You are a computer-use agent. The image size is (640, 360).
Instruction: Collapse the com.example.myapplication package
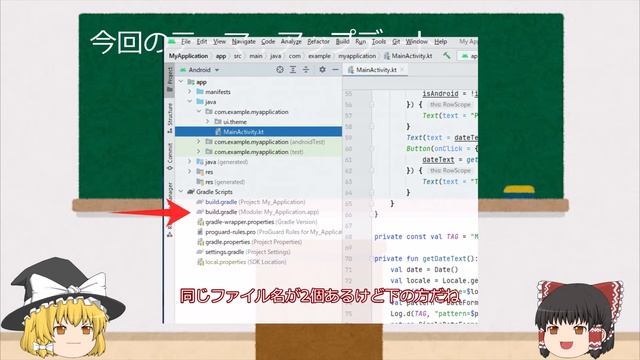coord(199,112)
